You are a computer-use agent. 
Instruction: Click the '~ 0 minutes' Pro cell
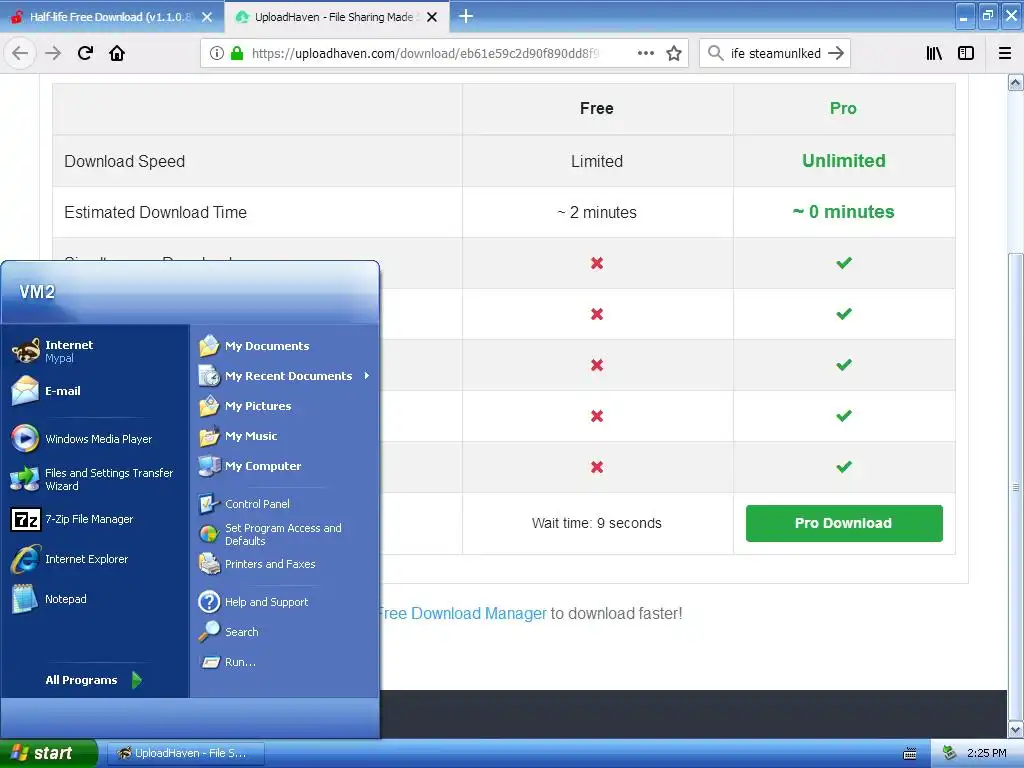click(844, 212)
